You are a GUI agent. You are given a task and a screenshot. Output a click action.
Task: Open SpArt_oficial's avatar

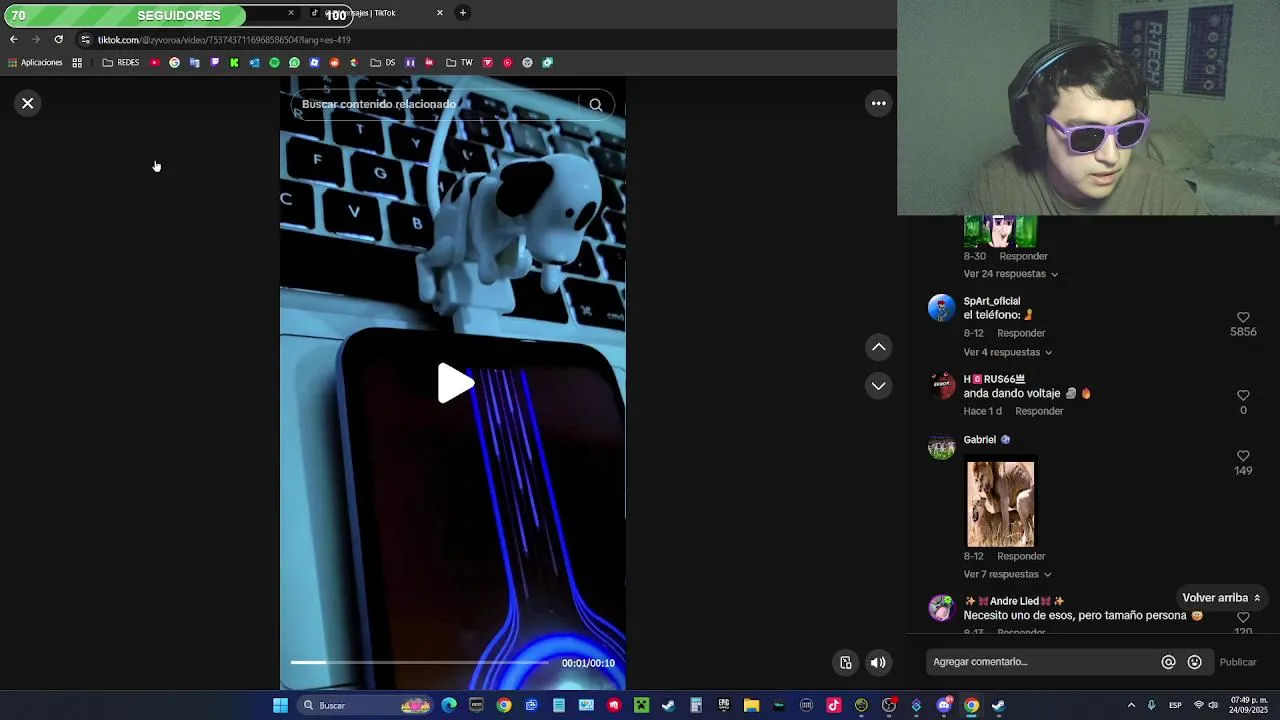tap(941, 307)
